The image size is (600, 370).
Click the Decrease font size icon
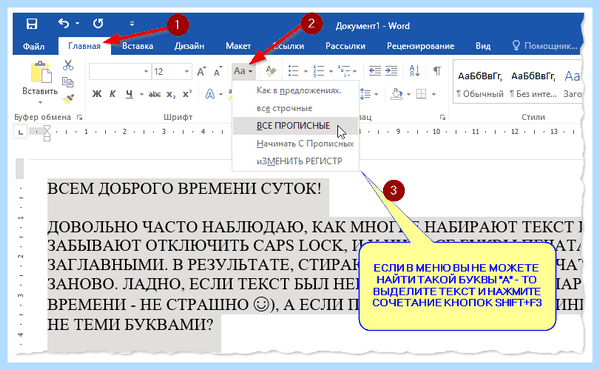218,72
